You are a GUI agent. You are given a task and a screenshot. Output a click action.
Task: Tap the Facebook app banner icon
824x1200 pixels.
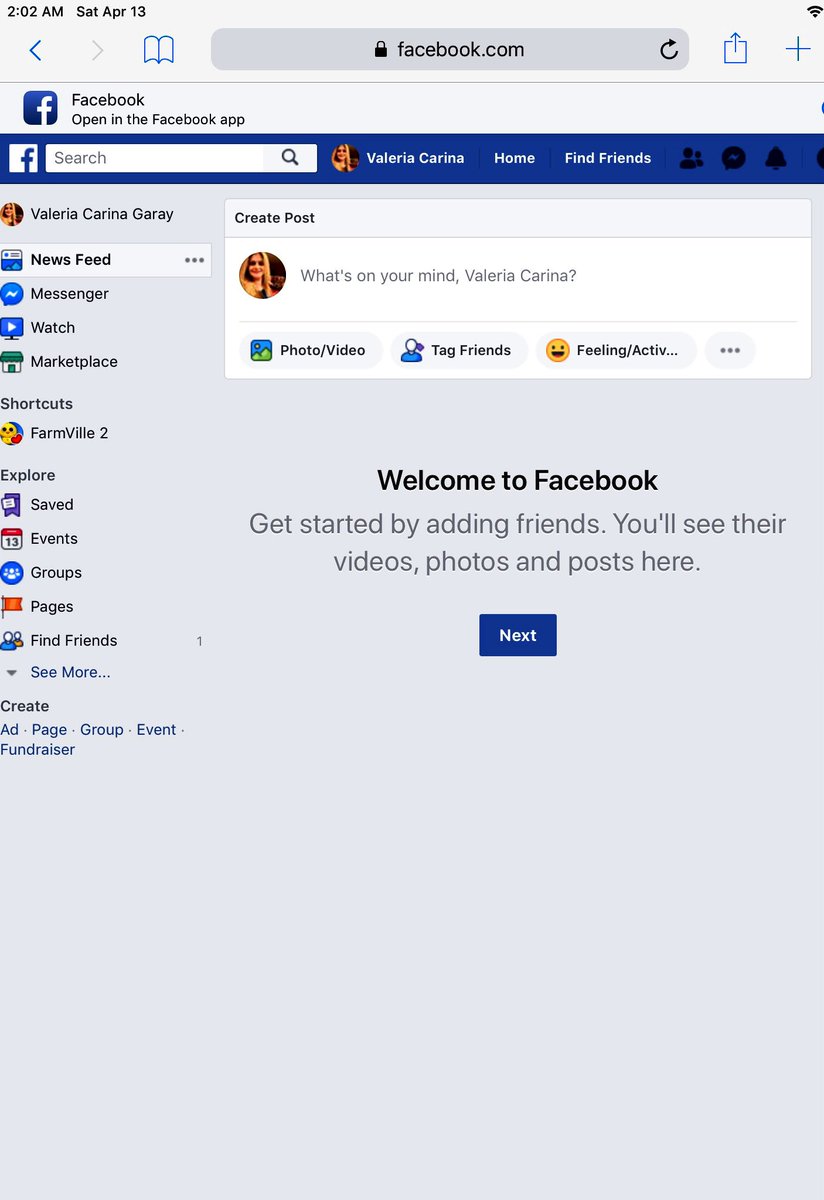coord(41,108)
